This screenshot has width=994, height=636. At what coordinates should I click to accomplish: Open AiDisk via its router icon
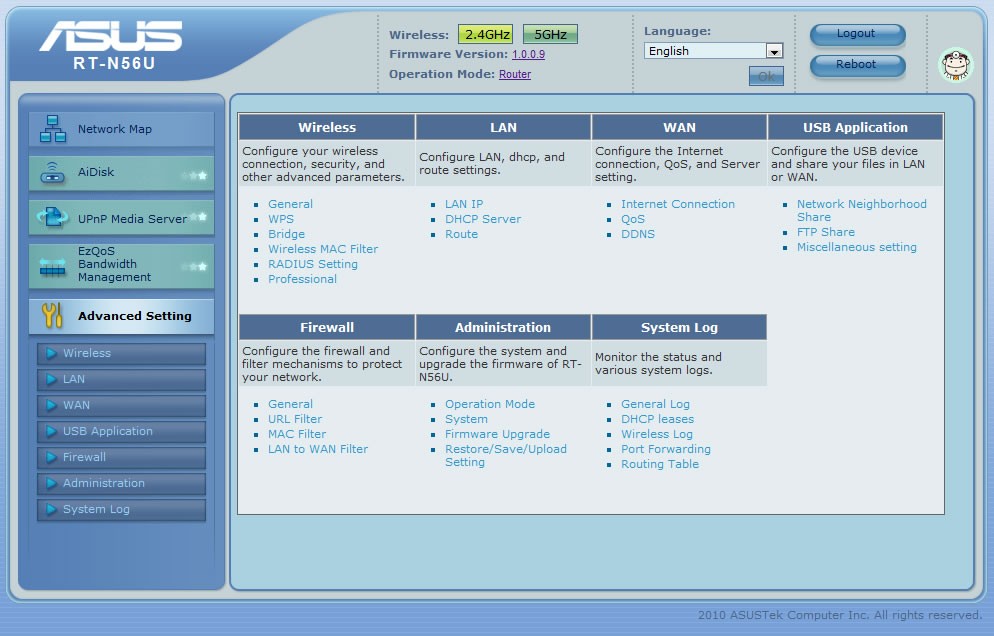tap(53, 172)
